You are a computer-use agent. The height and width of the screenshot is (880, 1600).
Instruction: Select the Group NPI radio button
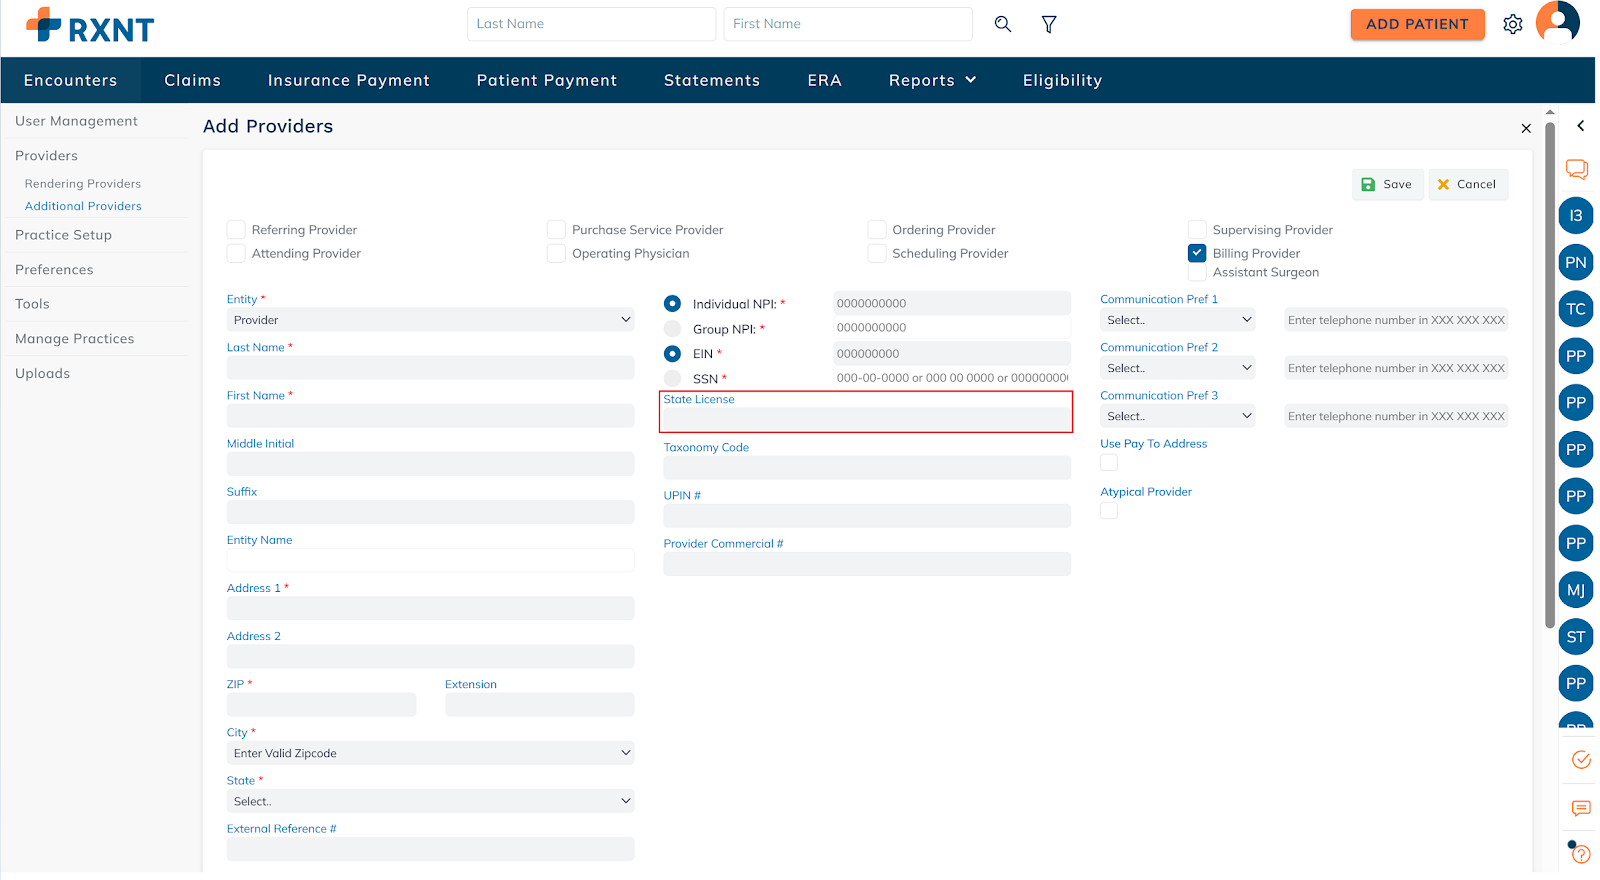673,329
